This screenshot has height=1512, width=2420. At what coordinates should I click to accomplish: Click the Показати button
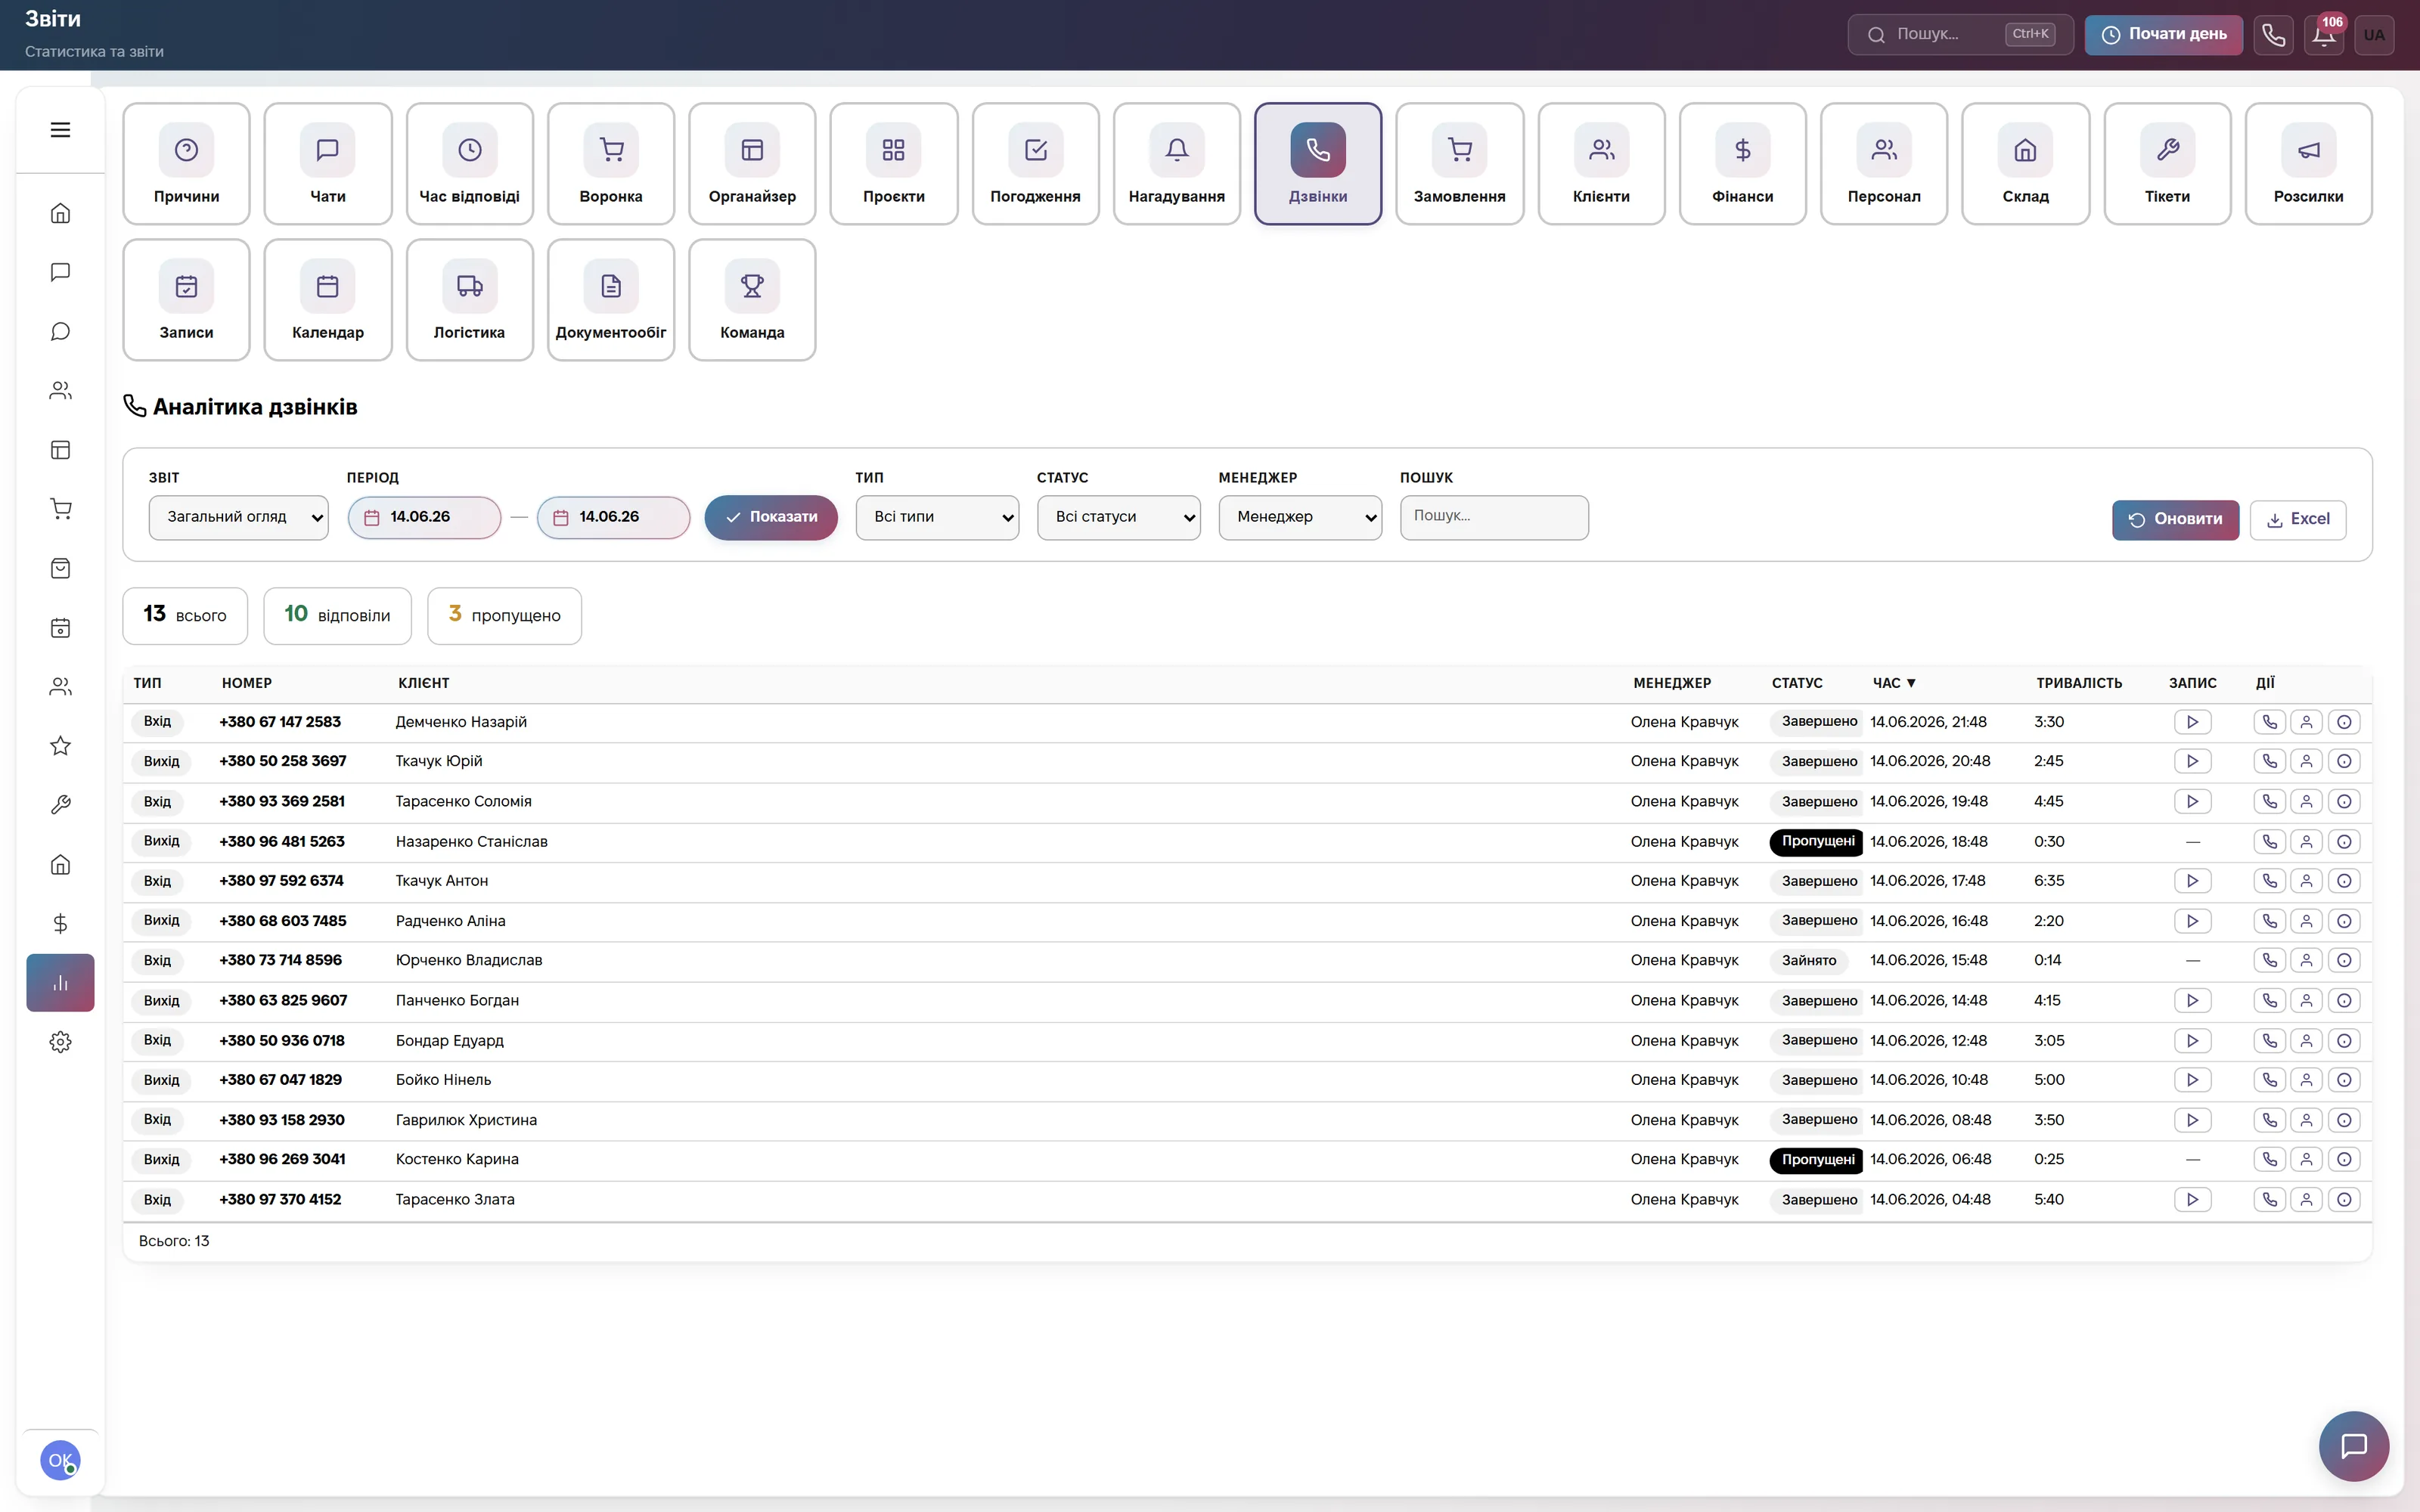tap(771, 518)
